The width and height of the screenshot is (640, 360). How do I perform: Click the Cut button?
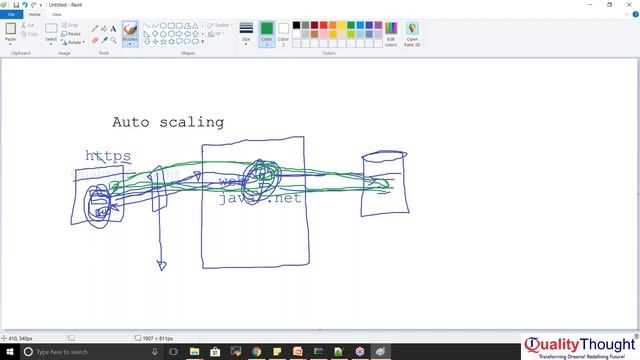pos(28,25)
